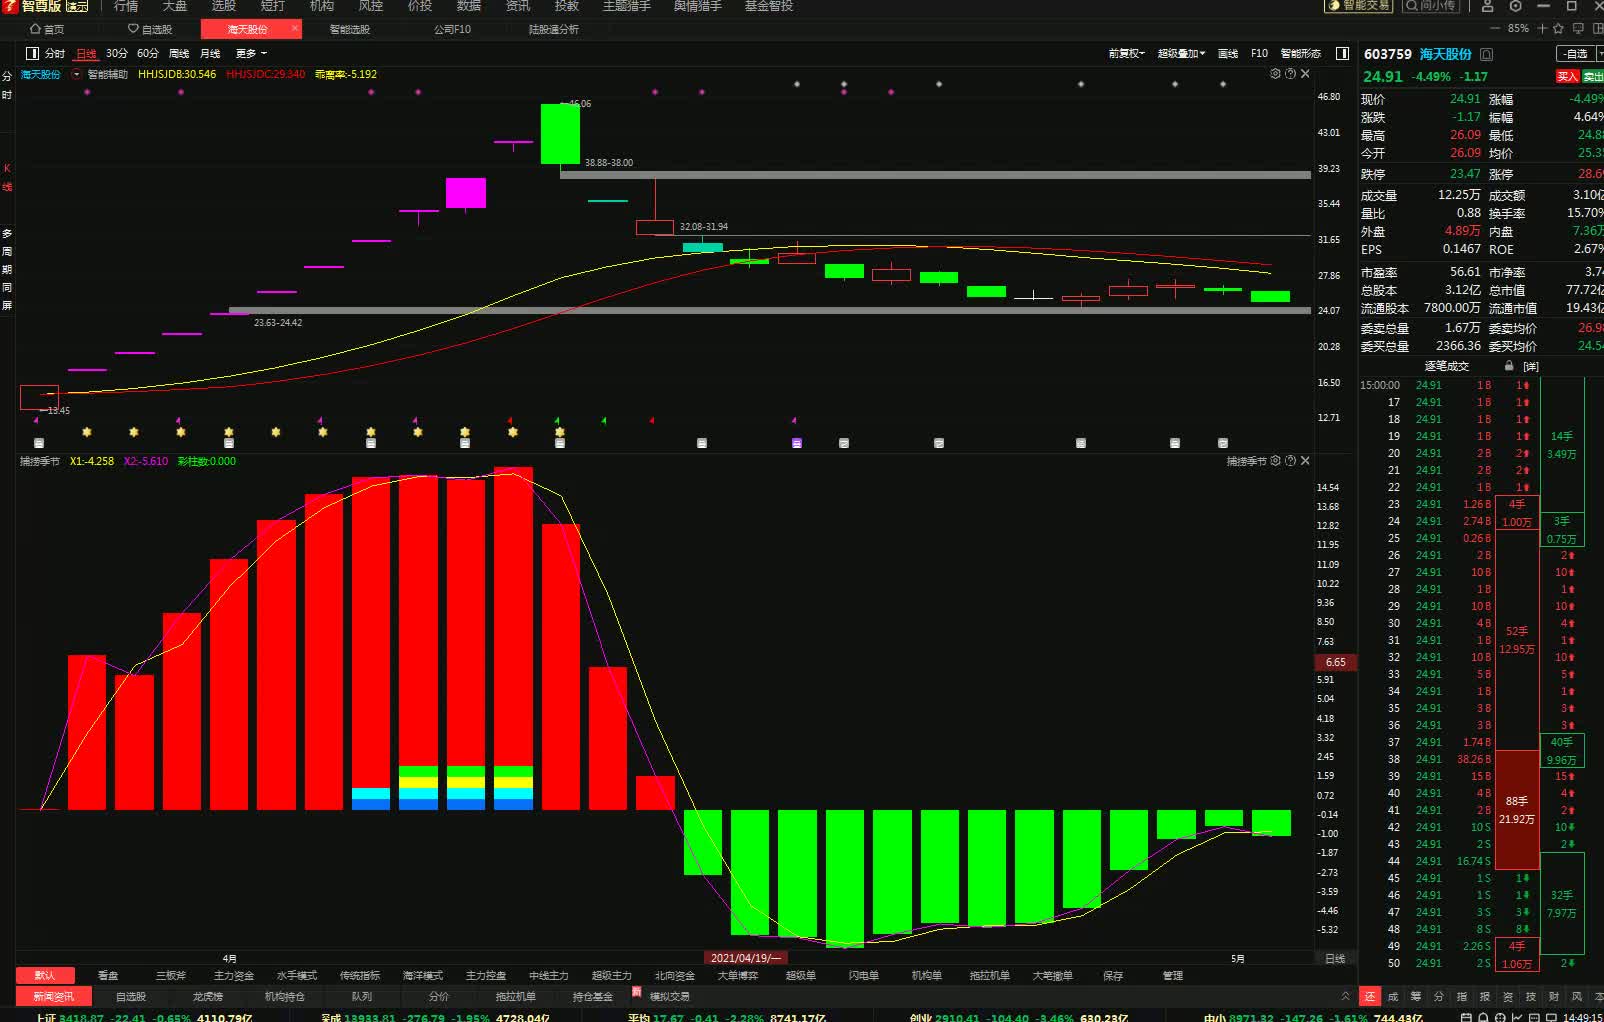The height and width of the screenshot is (1022, 1604).
Task: Click the monitor display icon near zoom
Action: pos(1578,29)
